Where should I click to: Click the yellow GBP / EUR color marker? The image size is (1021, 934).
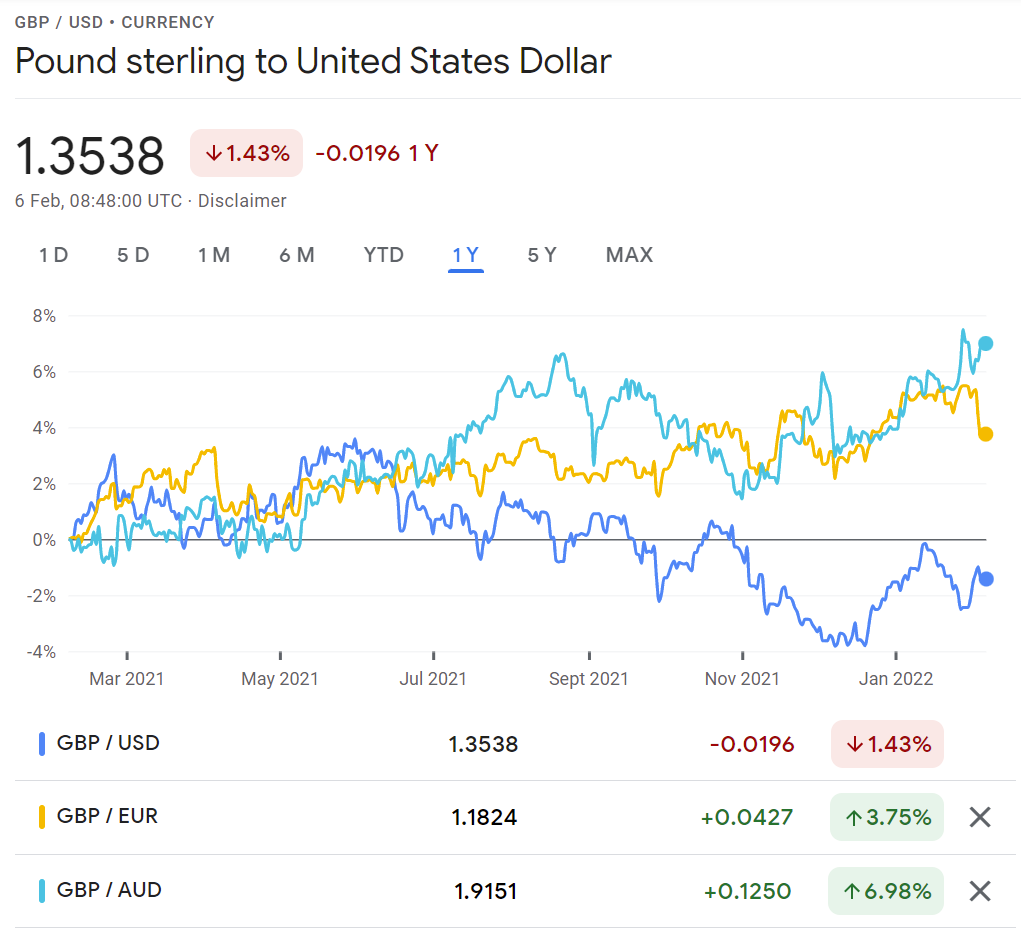42,817
